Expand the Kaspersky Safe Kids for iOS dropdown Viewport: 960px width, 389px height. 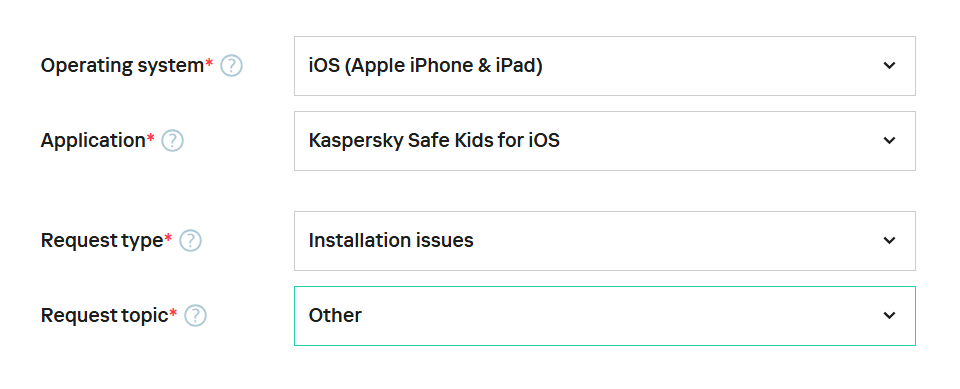tap(605, 141)
